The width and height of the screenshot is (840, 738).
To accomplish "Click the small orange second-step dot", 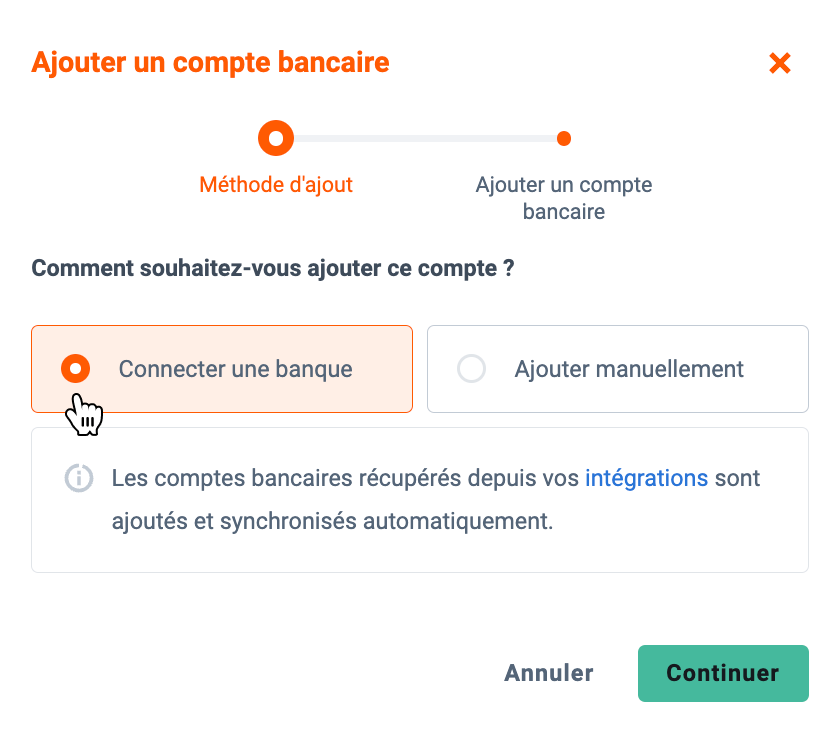I will 564,139.
